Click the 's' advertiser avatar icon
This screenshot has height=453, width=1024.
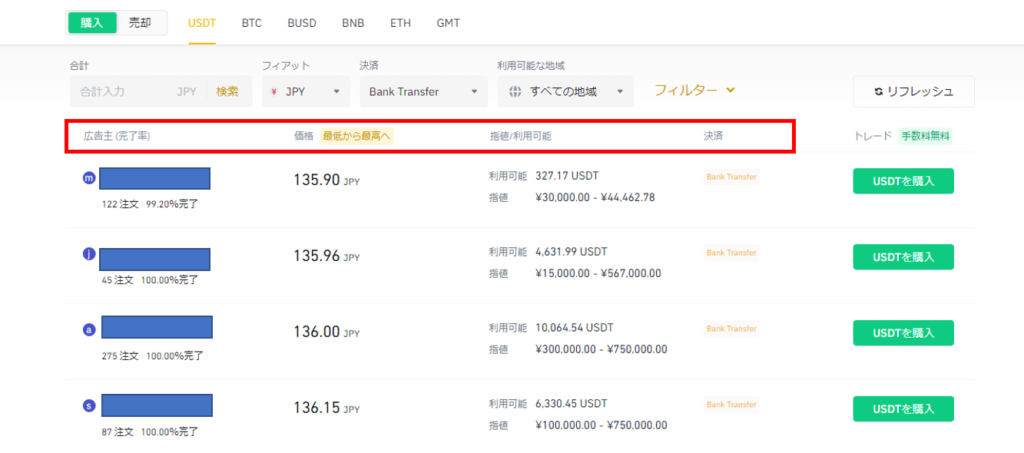pyautogui.click(x=89, y=406)
